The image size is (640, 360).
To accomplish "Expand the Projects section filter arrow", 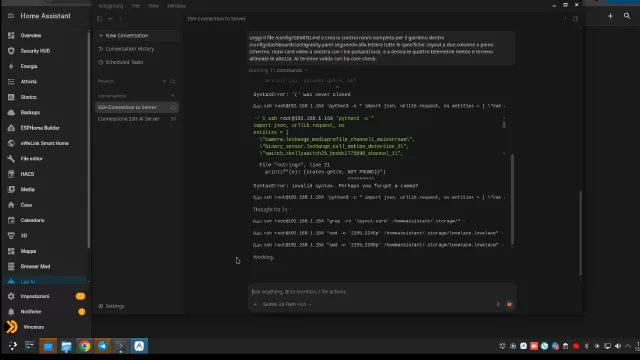I will (164, 81).
